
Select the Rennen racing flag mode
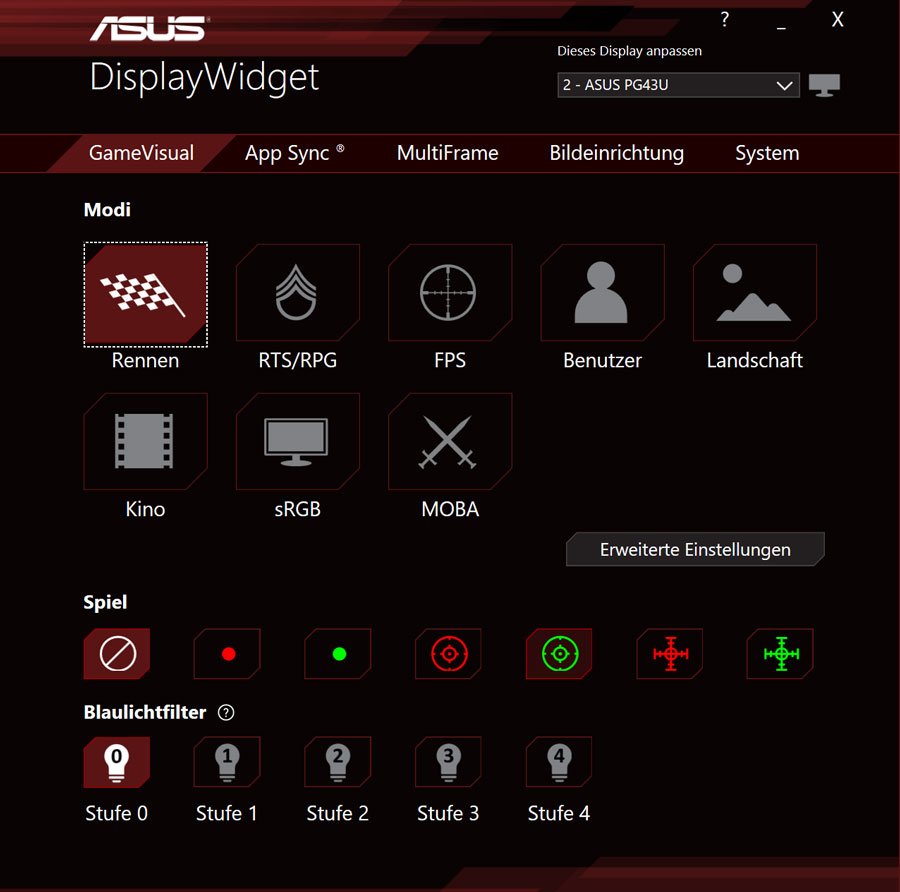click(x=145, y=294)
